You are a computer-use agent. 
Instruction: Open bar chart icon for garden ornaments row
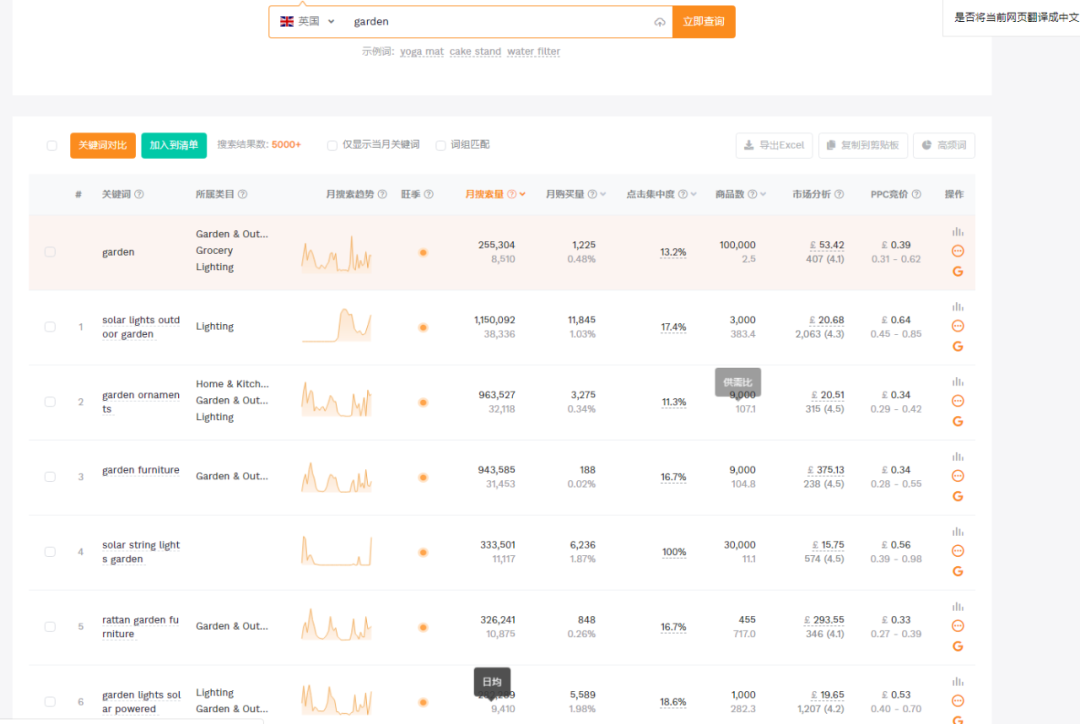957,382
